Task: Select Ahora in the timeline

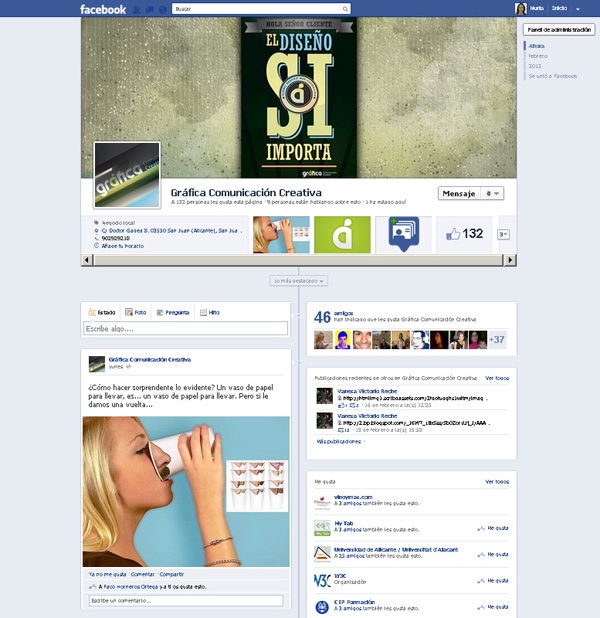Action: coord(536,46)
